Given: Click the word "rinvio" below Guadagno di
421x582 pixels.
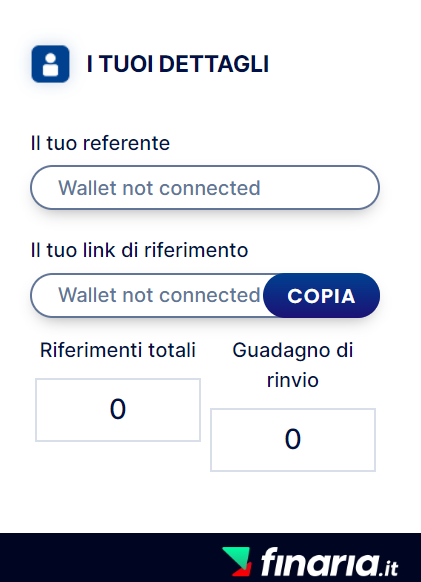Looking at the screenshot, I should (x=293, y=380).
